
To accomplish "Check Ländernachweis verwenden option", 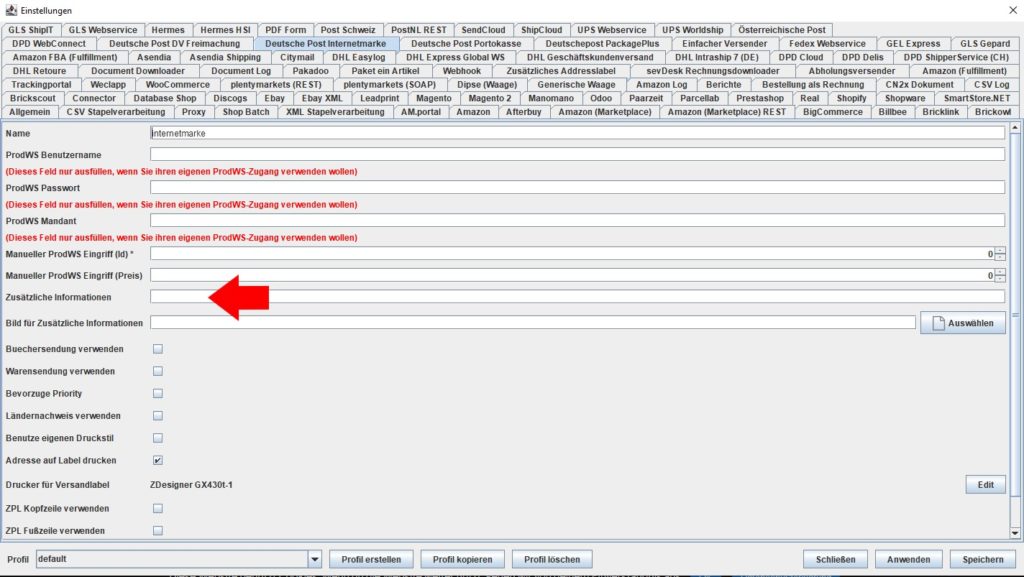I will tap(158, 416).
